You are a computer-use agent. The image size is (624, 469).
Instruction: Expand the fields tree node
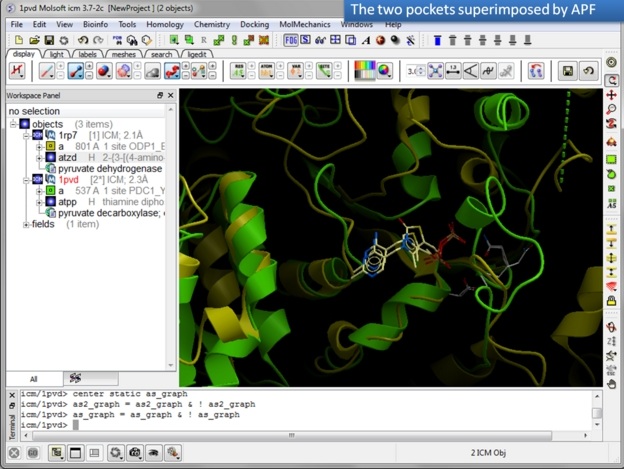tap(25, 225)
